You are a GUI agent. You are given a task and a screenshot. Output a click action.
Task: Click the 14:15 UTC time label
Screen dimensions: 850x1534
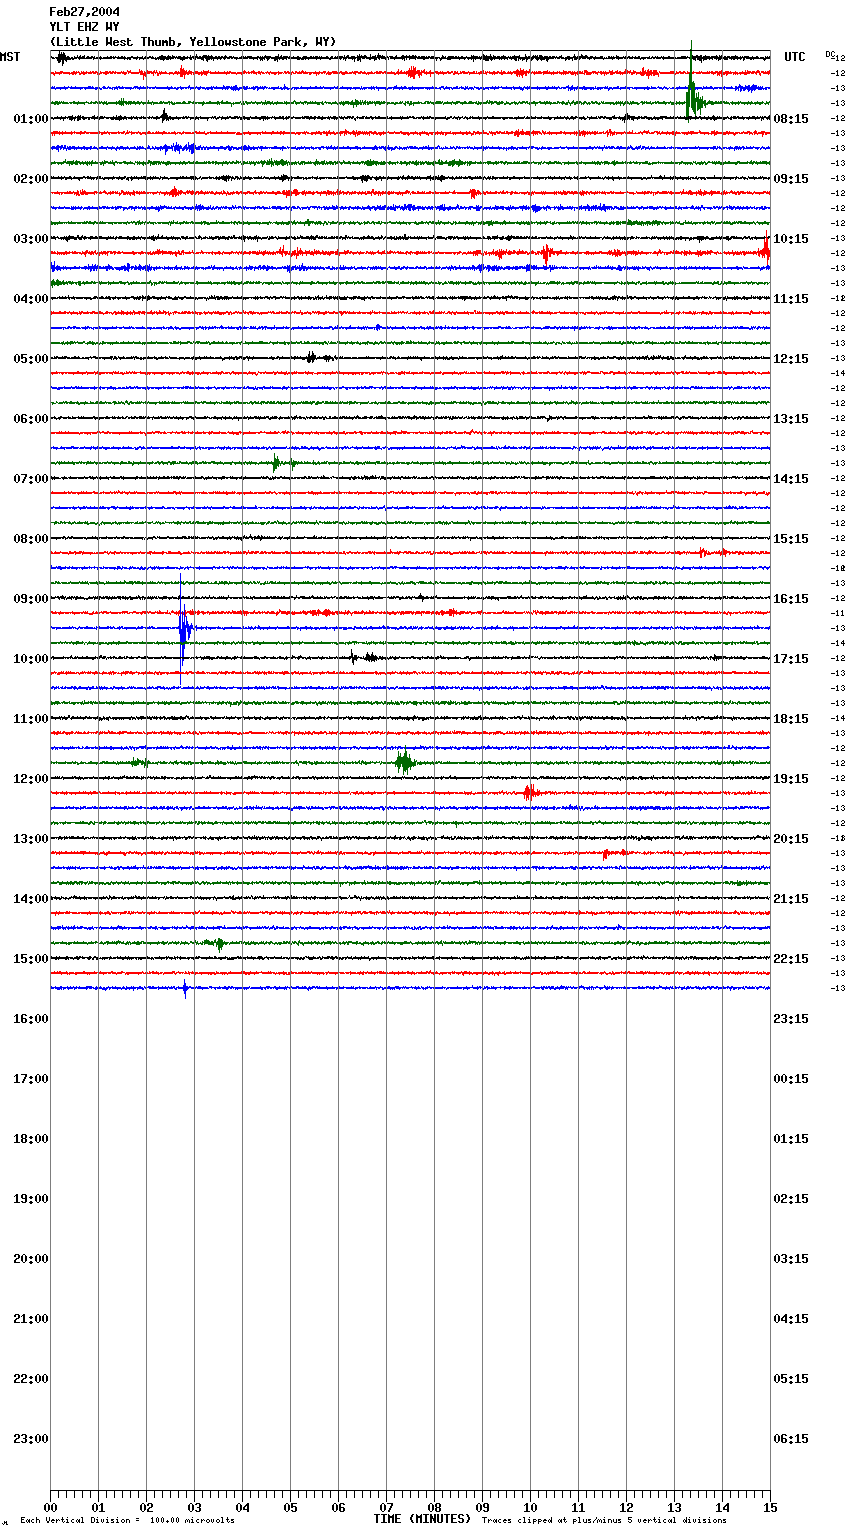(791, 479)
